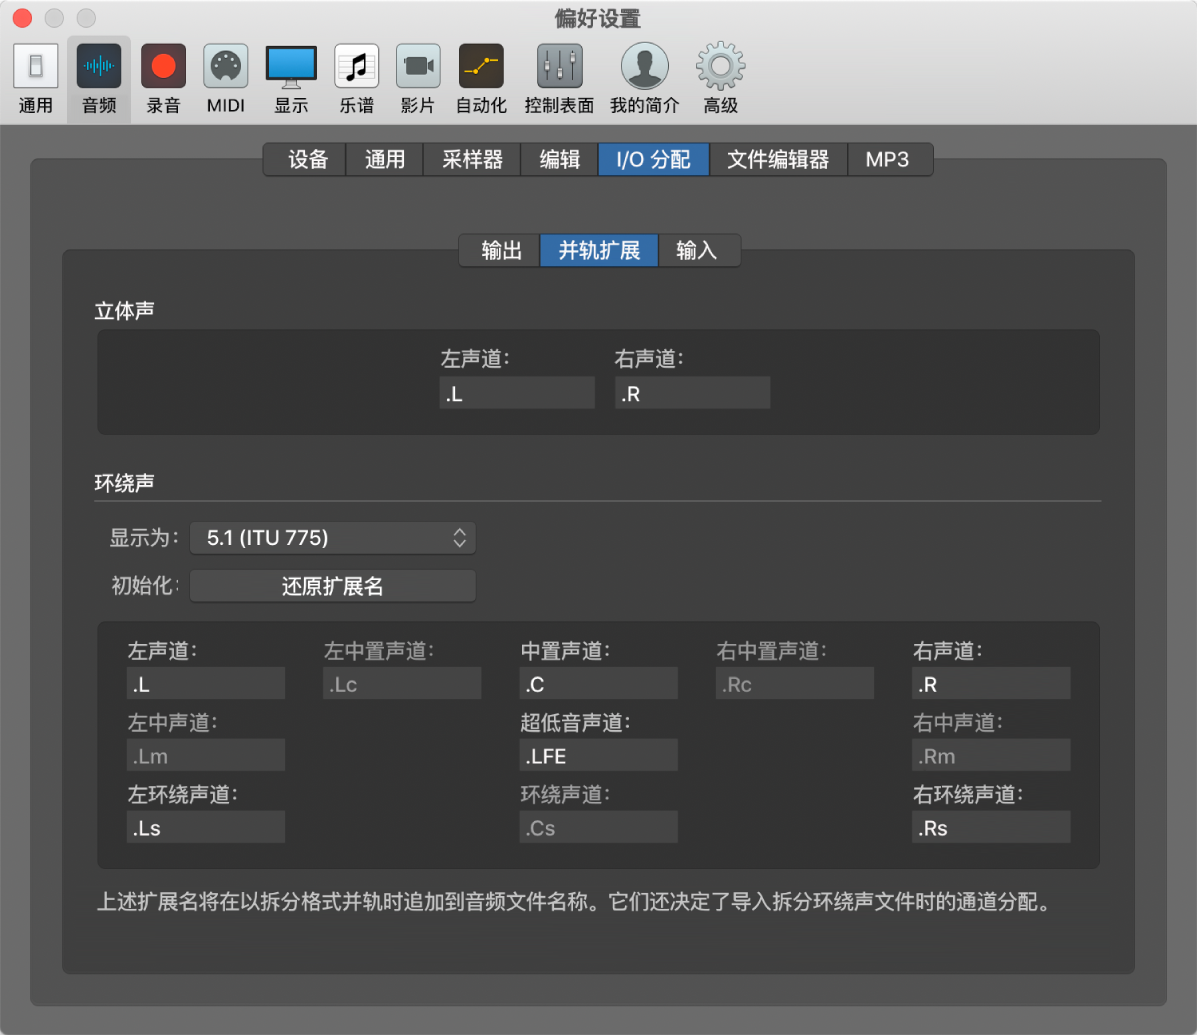Select the 录音 (Recording) icon

162,77
